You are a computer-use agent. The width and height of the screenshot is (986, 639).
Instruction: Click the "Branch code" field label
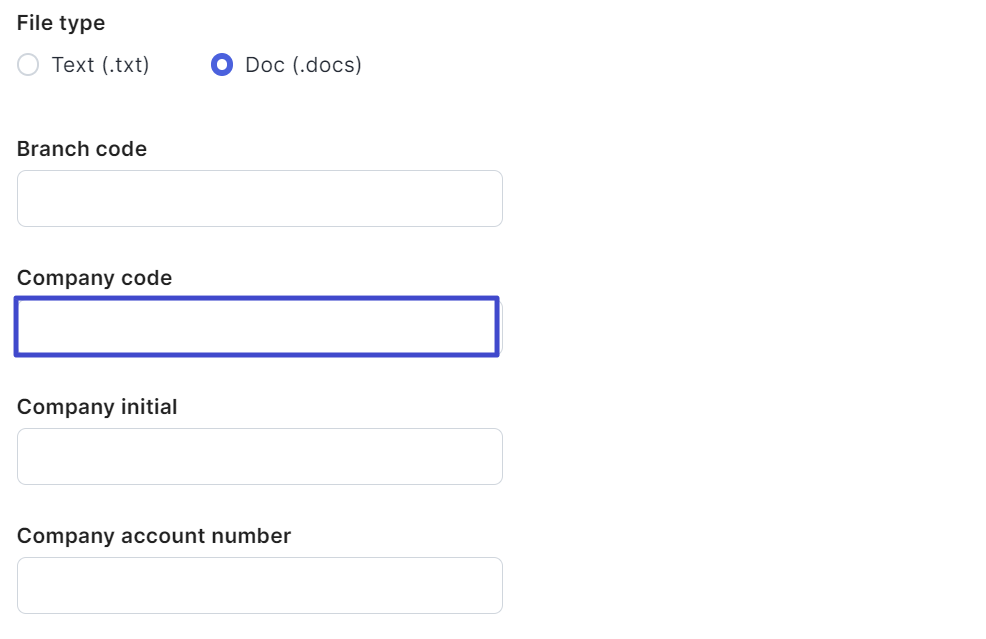82,149
